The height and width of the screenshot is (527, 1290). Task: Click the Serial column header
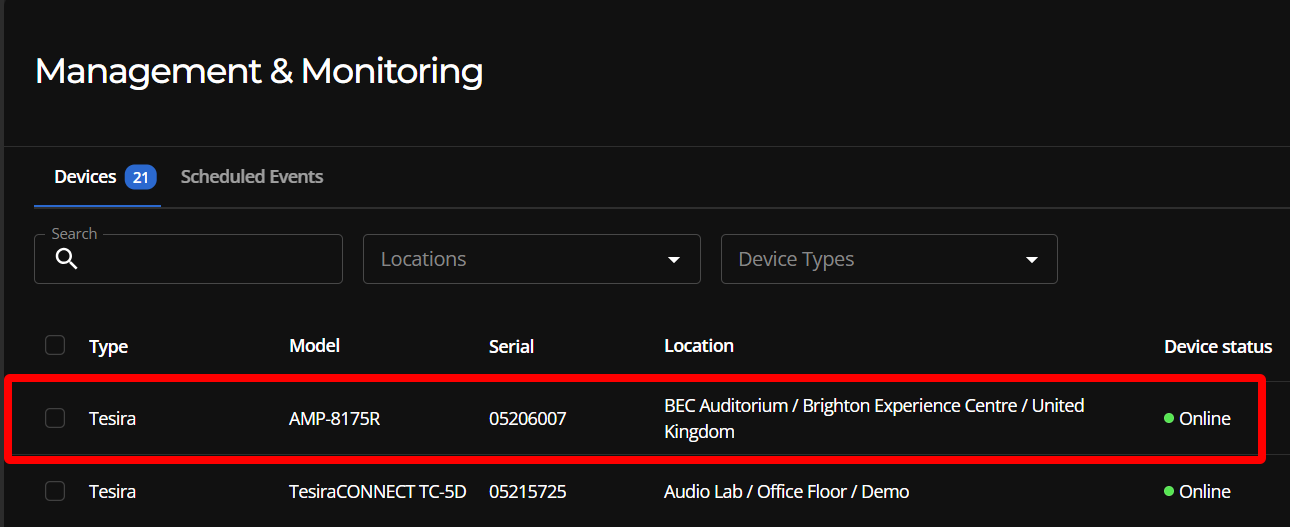511,347
